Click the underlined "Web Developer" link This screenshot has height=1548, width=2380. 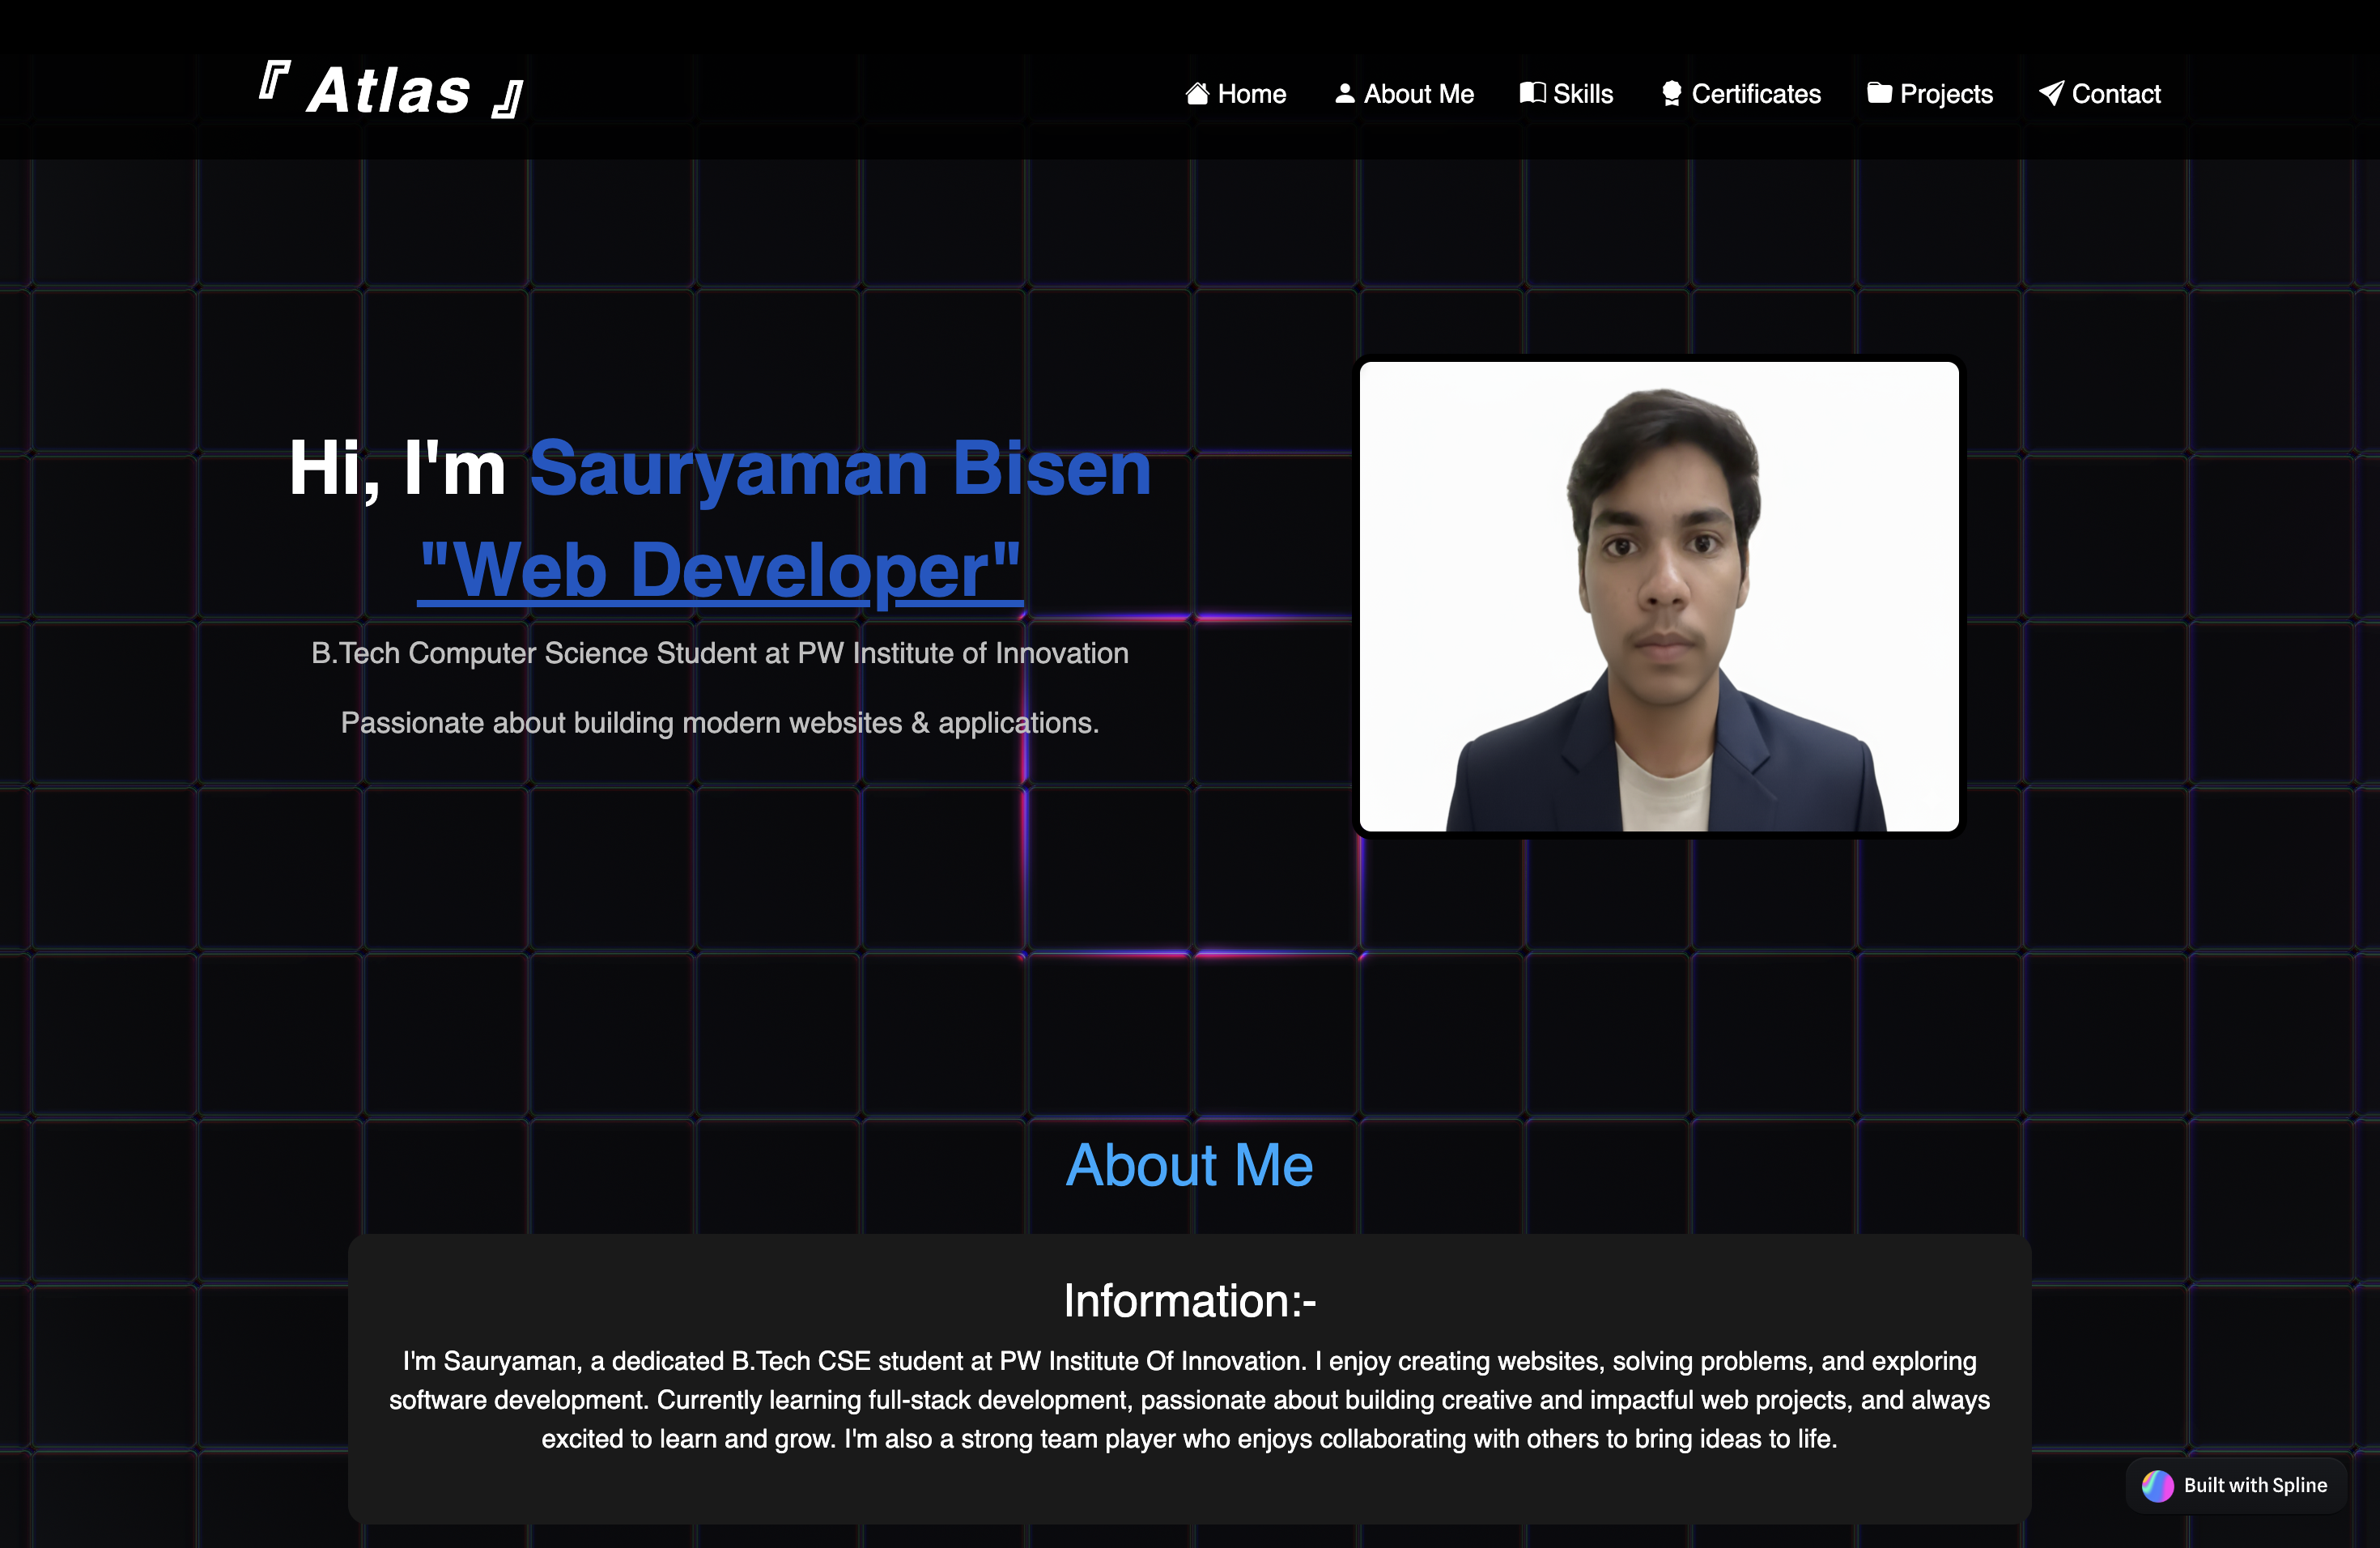[720, 570]
